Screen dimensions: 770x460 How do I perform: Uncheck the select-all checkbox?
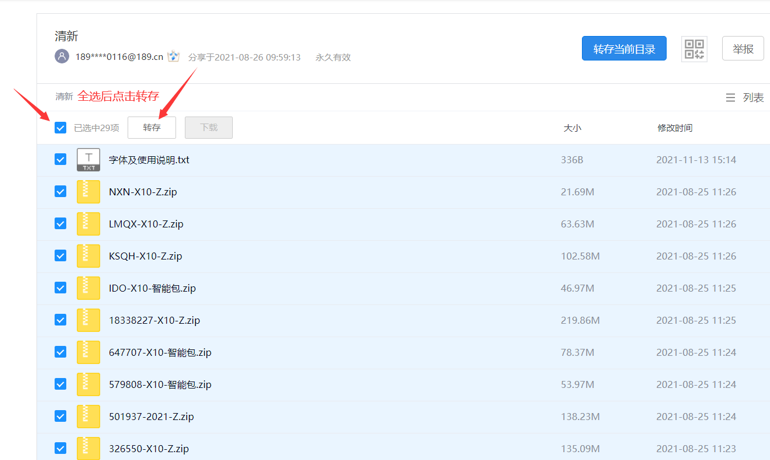pos(60,128)
